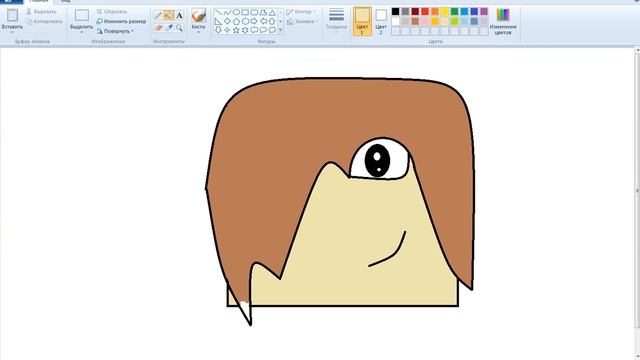Choose the brown color swatch
640x360 pixels.
415,21
